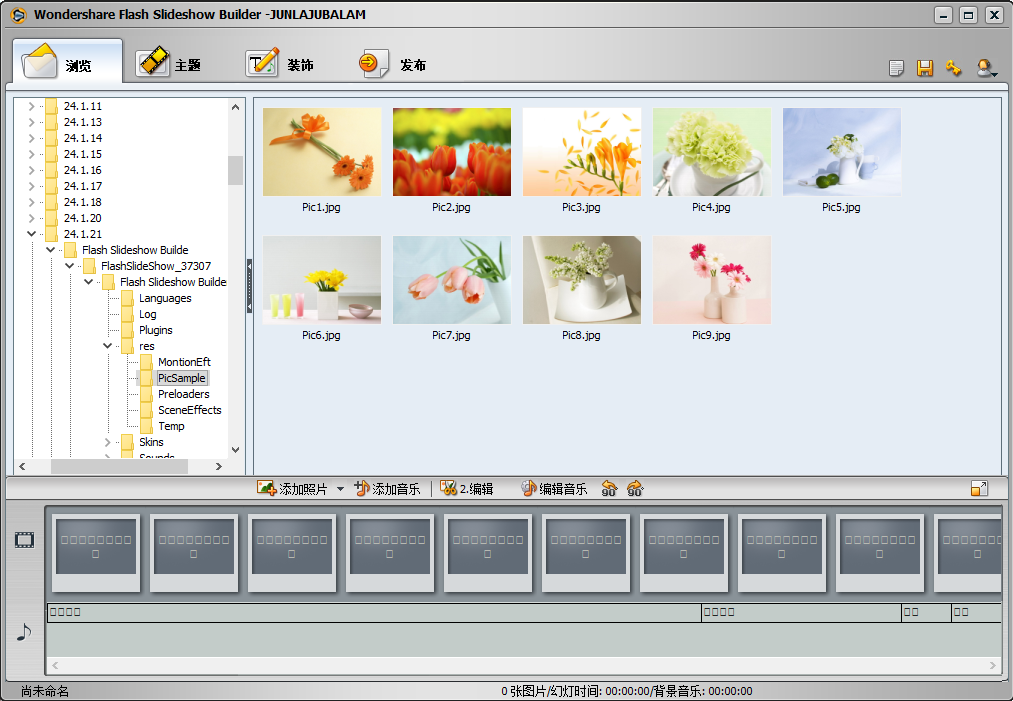This screenshot has width=1013, height=701.
Task: Click the film strip track icon
Action: [25, 540]
